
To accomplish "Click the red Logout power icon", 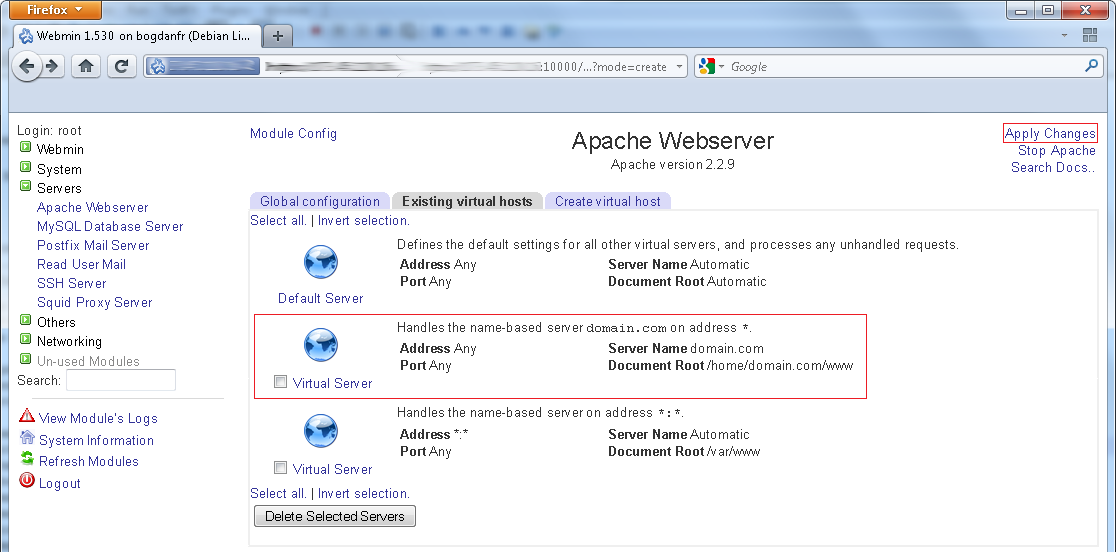I will tap(27, 482).
